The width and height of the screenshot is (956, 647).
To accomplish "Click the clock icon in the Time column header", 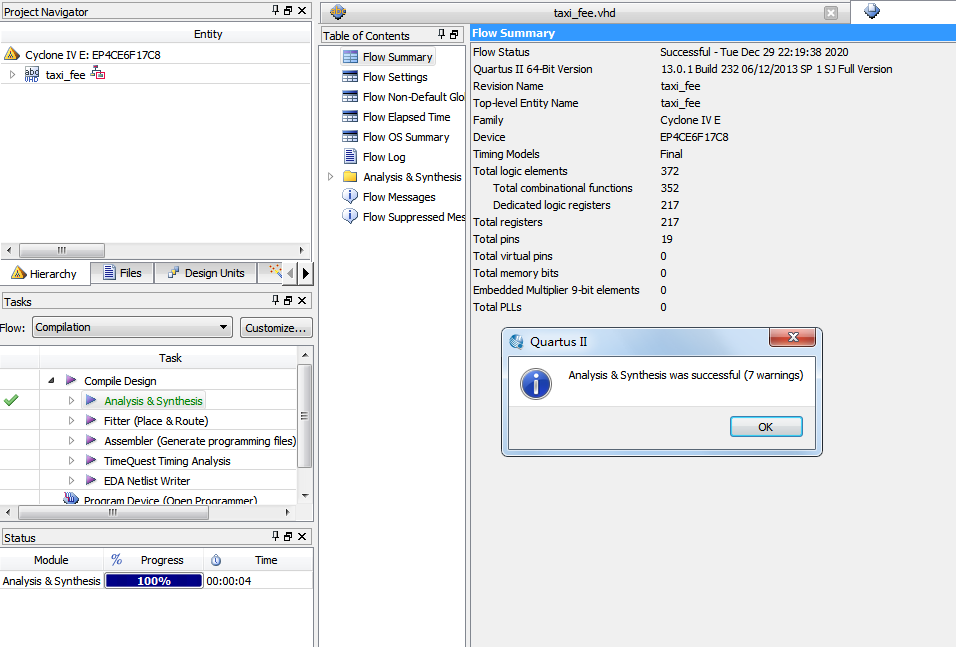I will pos(216,560).
